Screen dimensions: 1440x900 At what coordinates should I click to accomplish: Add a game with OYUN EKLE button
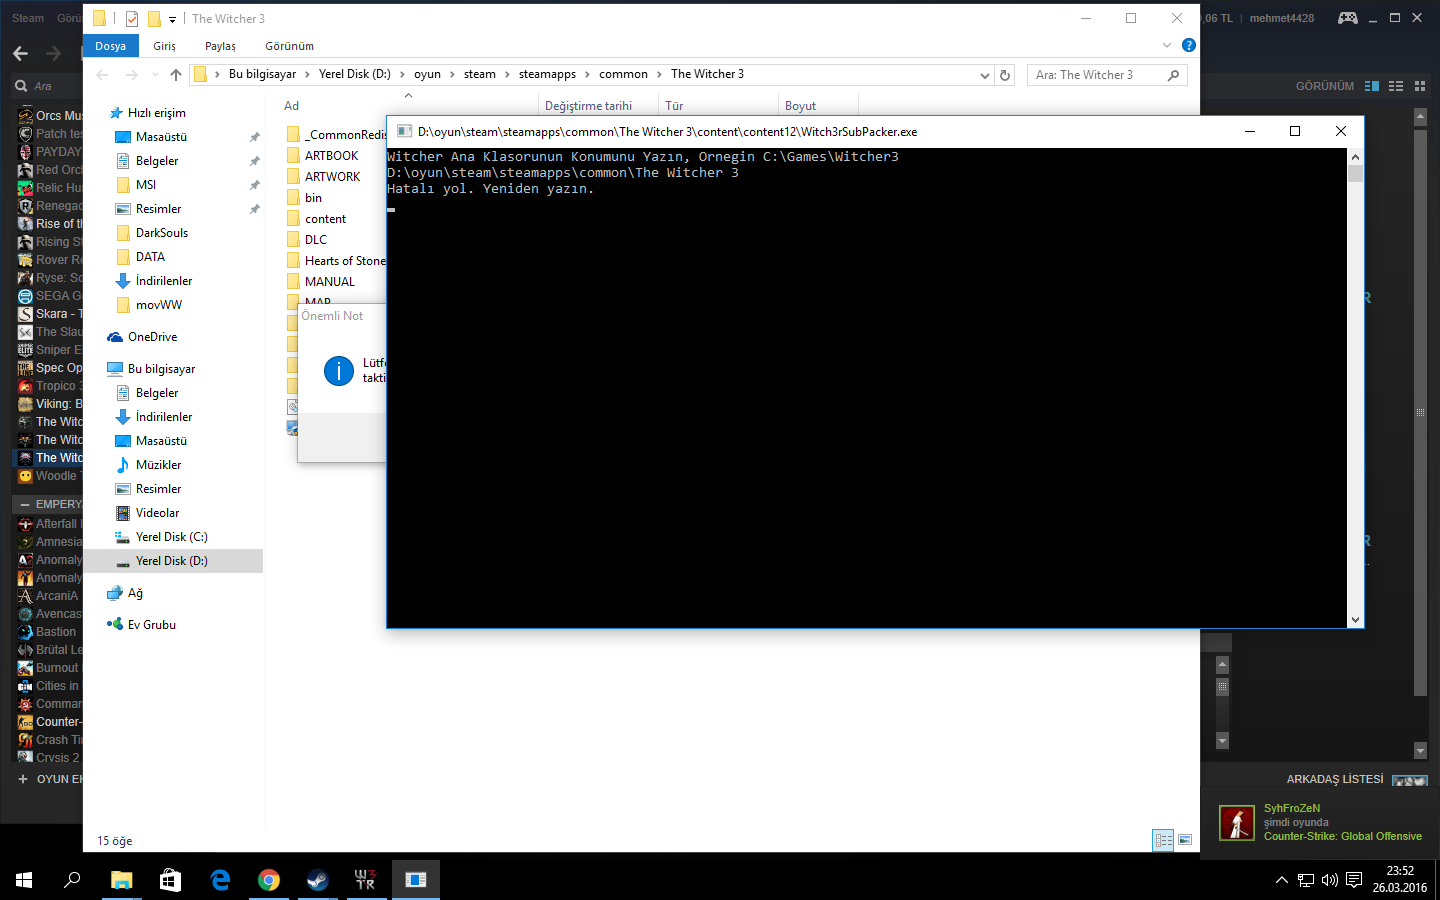[50, 779]
